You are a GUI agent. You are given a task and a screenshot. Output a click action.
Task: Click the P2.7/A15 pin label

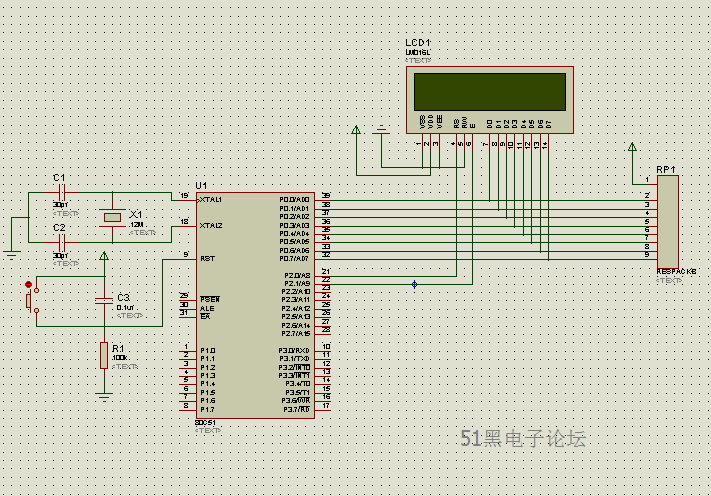[296, 333]
